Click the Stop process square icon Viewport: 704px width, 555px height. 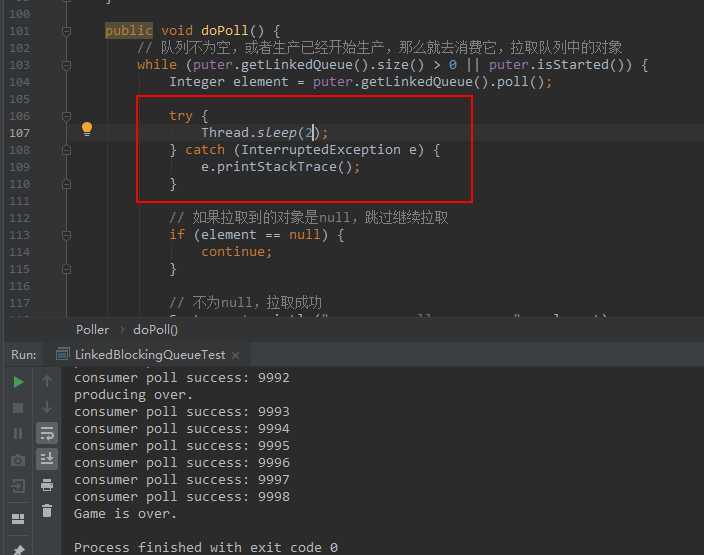tap(18, 408)
